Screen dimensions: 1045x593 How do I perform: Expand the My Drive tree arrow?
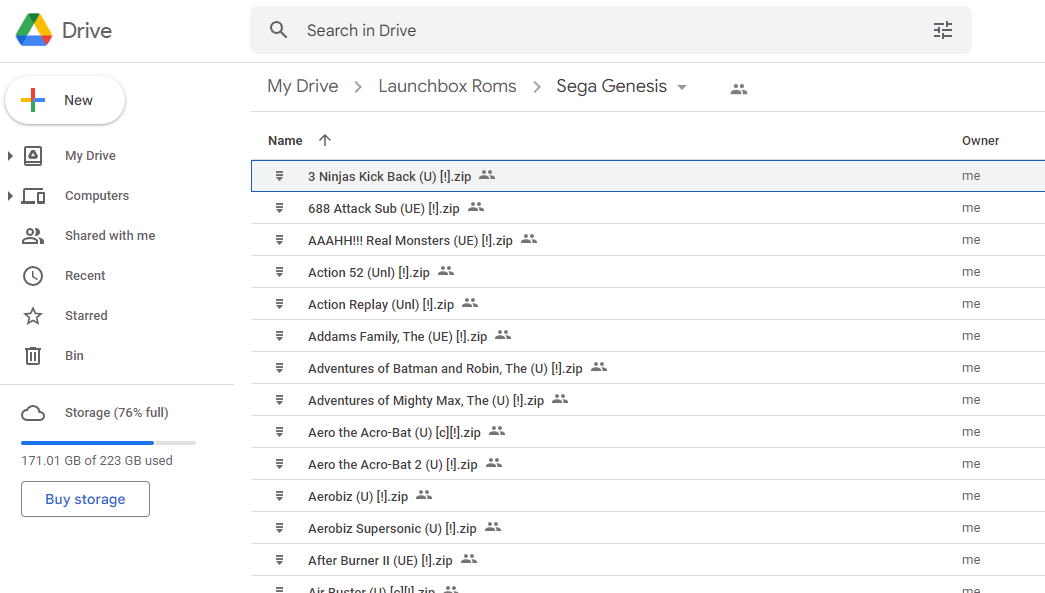10,156
